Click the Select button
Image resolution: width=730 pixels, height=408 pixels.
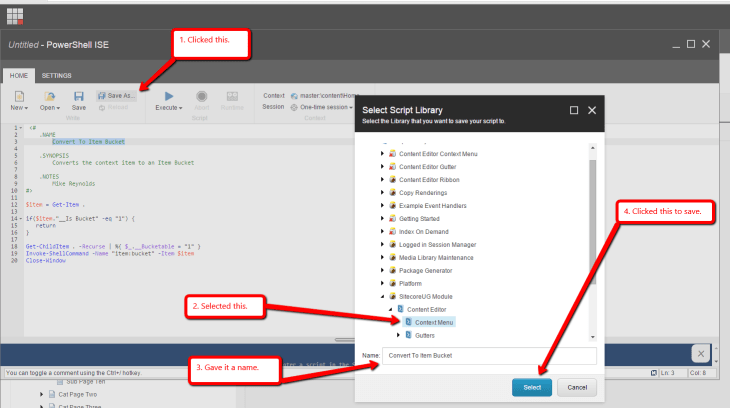pyautogui.click(x=532, y=388)
